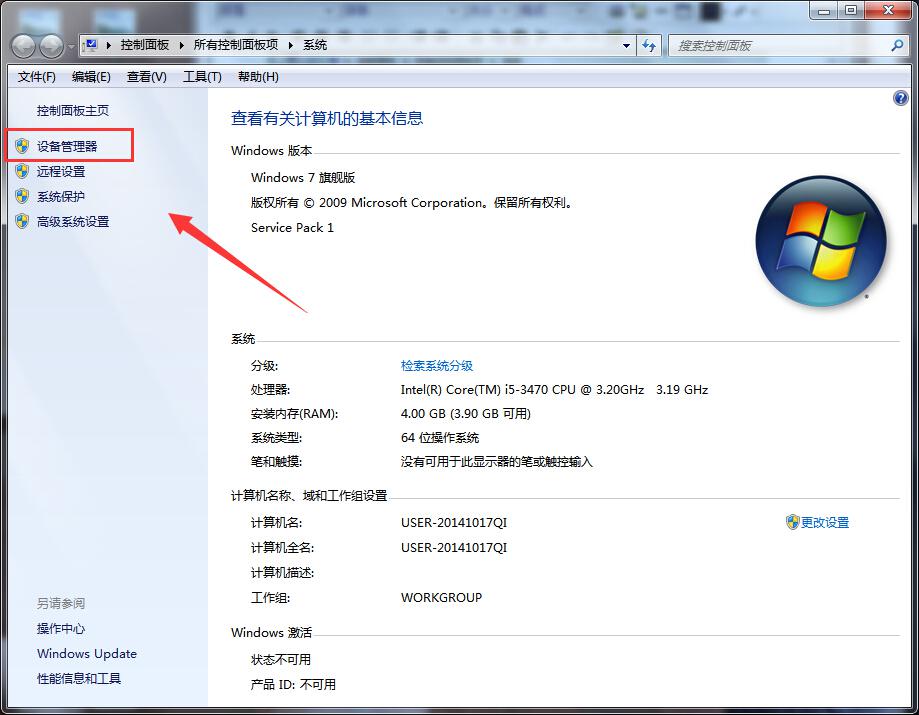Open the 查看(V) menu
Image resolution: width=919 pixels, height=715 pixels.
[146, 77]
